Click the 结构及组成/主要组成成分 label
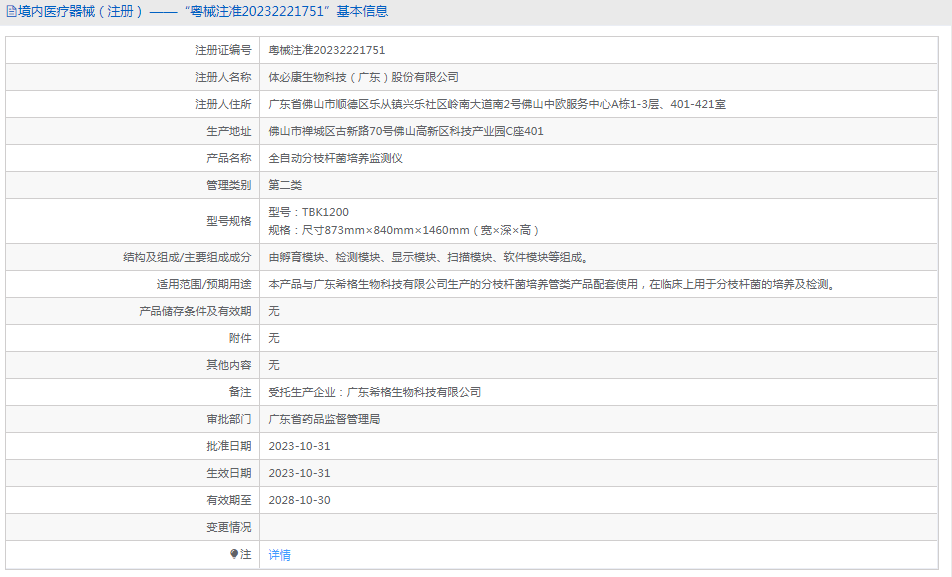The width and height of the screenshot is (952, 577). (x=187, y=258)
